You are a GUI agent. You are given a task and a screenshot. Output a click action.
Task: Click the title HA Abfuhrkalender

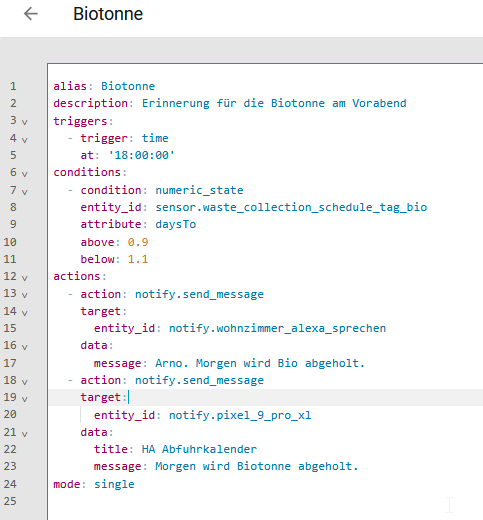click(199, 449)
